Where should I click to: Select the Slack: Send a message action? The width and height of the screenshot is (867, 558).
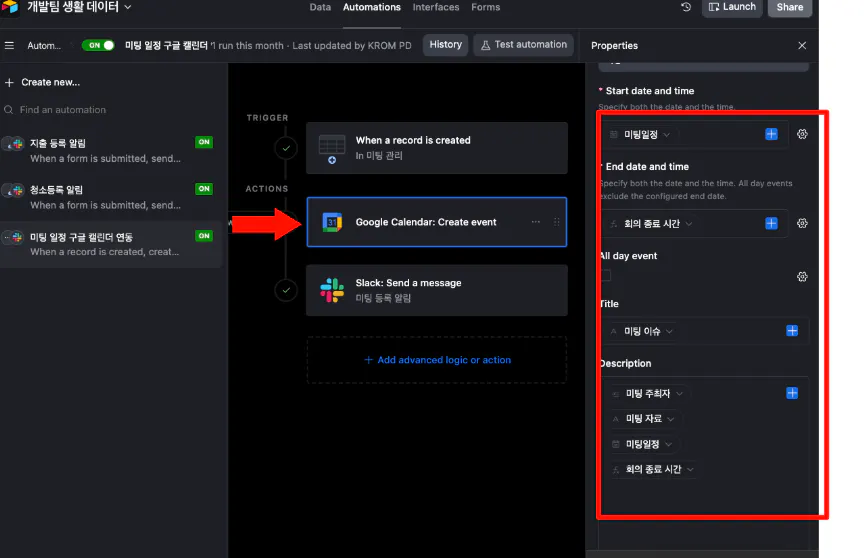click(x=437, y=290)
